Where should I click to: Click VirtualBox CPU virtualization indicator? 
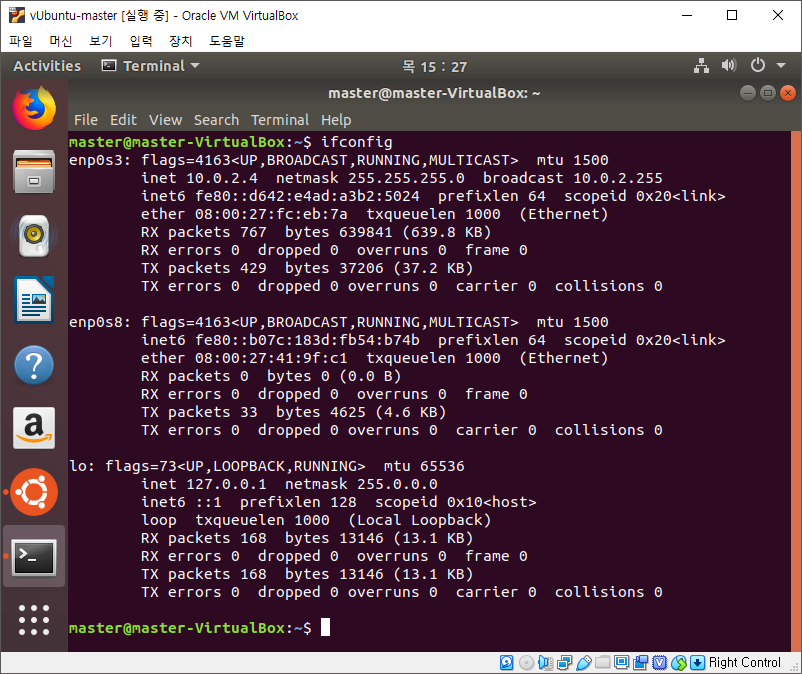tap(660, 663)
